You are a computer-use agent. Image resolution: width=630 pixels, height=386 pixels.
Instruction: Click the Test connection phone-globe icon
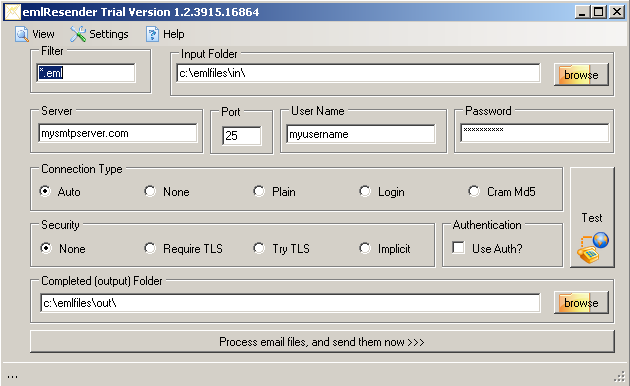pyautogui.click(x=592, y=247)
